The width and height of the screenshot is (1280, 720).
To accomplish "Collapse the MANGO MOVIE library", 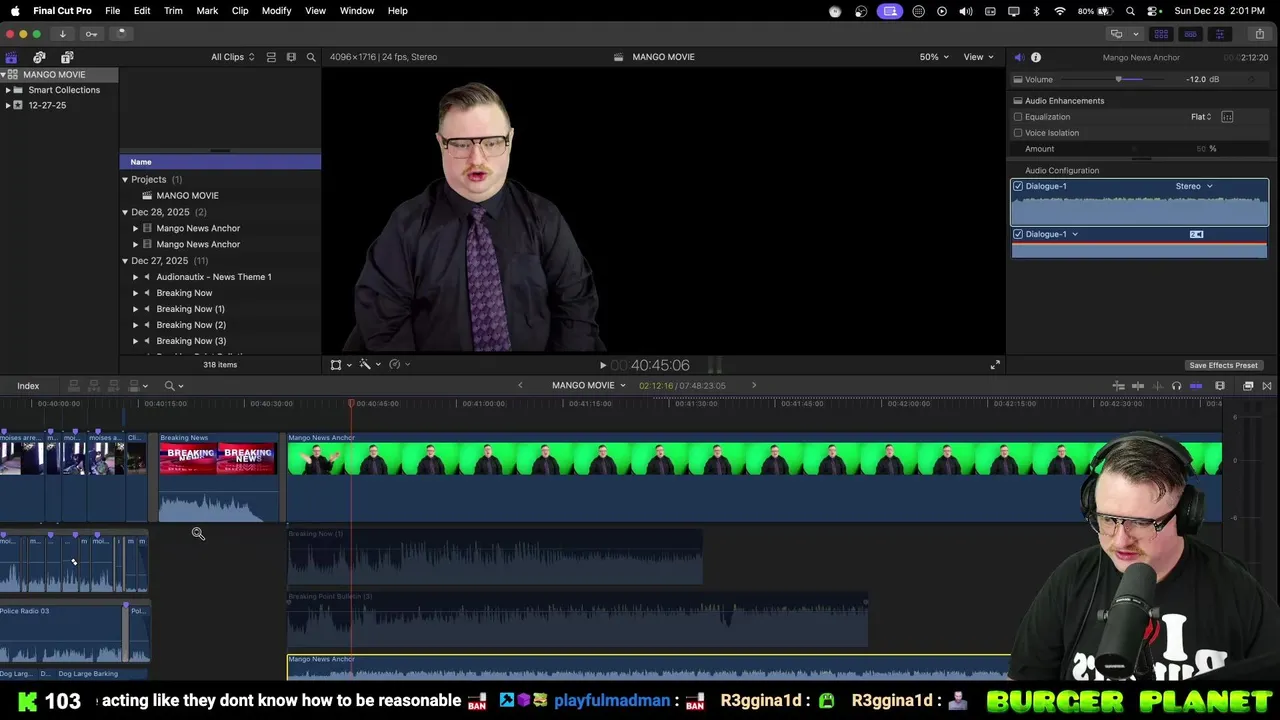I will pyautogui.click(x=4, y=75).
